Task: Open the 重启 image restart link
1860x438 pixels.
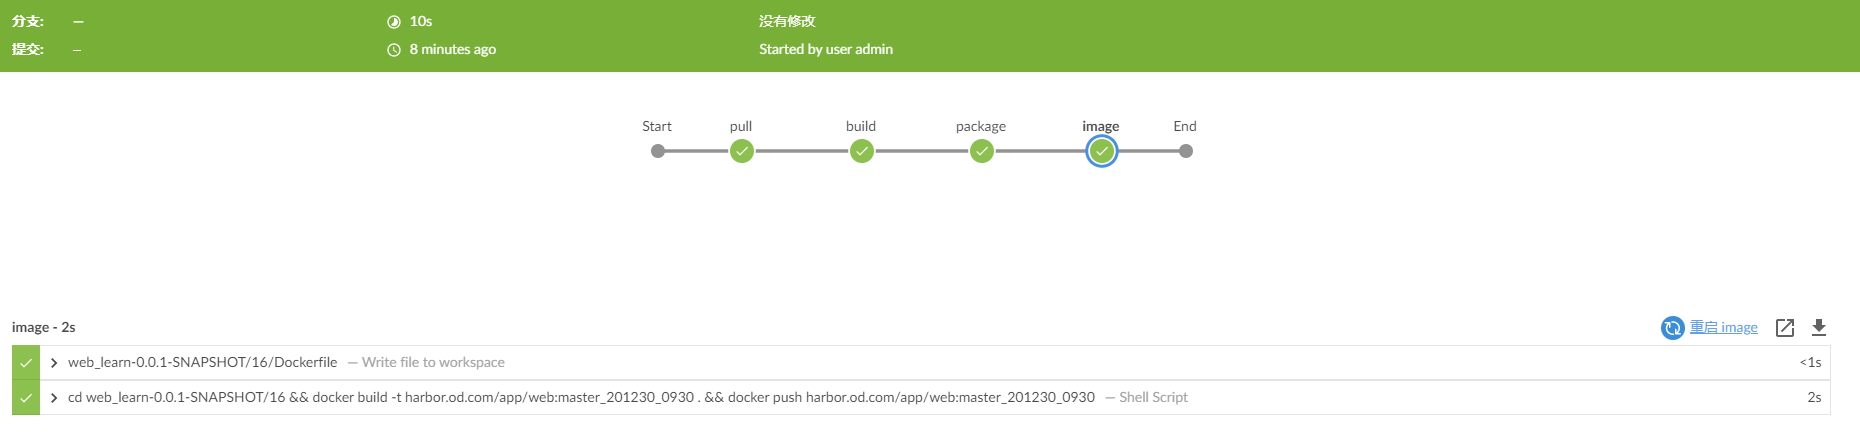Action: (x=1723, y=327)
